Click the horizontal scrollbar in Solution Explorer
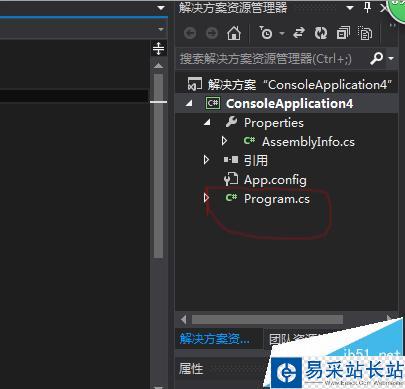The height and width of the screenshot is (389, 405). pos(267,320)
